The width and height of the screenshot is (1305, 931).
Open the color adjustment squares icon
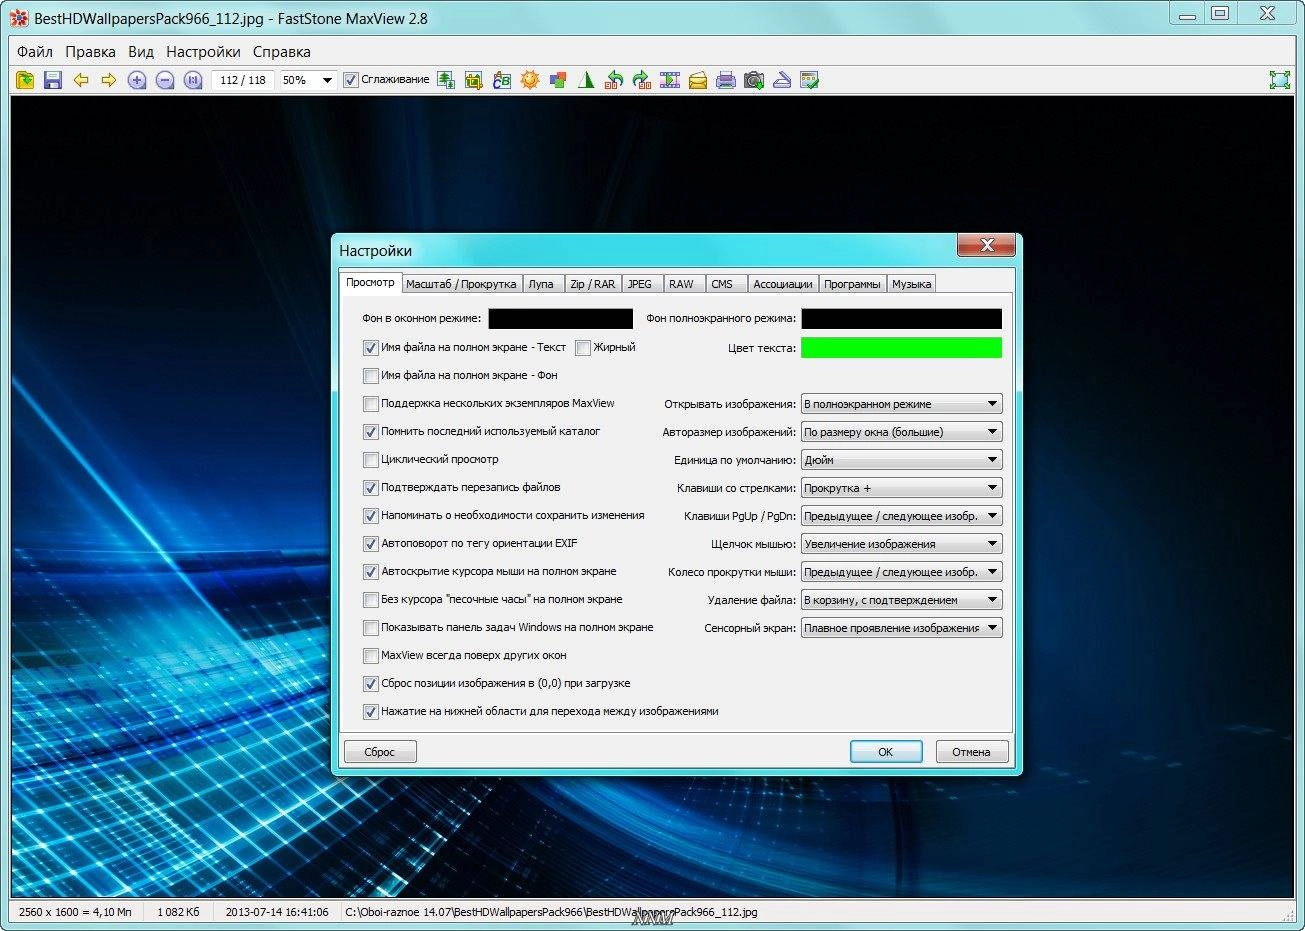point(558,80)
